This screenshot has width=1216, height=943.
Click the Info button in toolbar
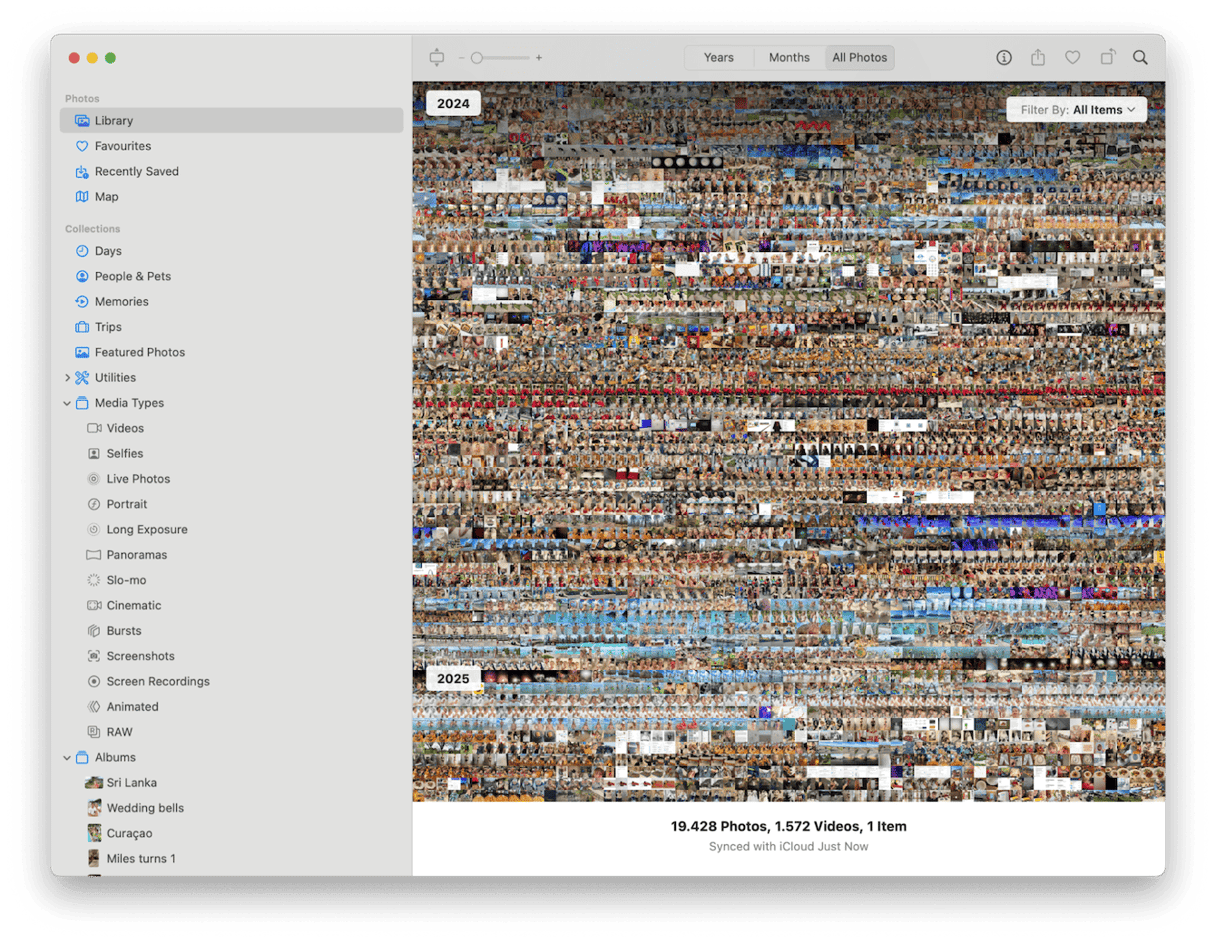pos(1004,58)
